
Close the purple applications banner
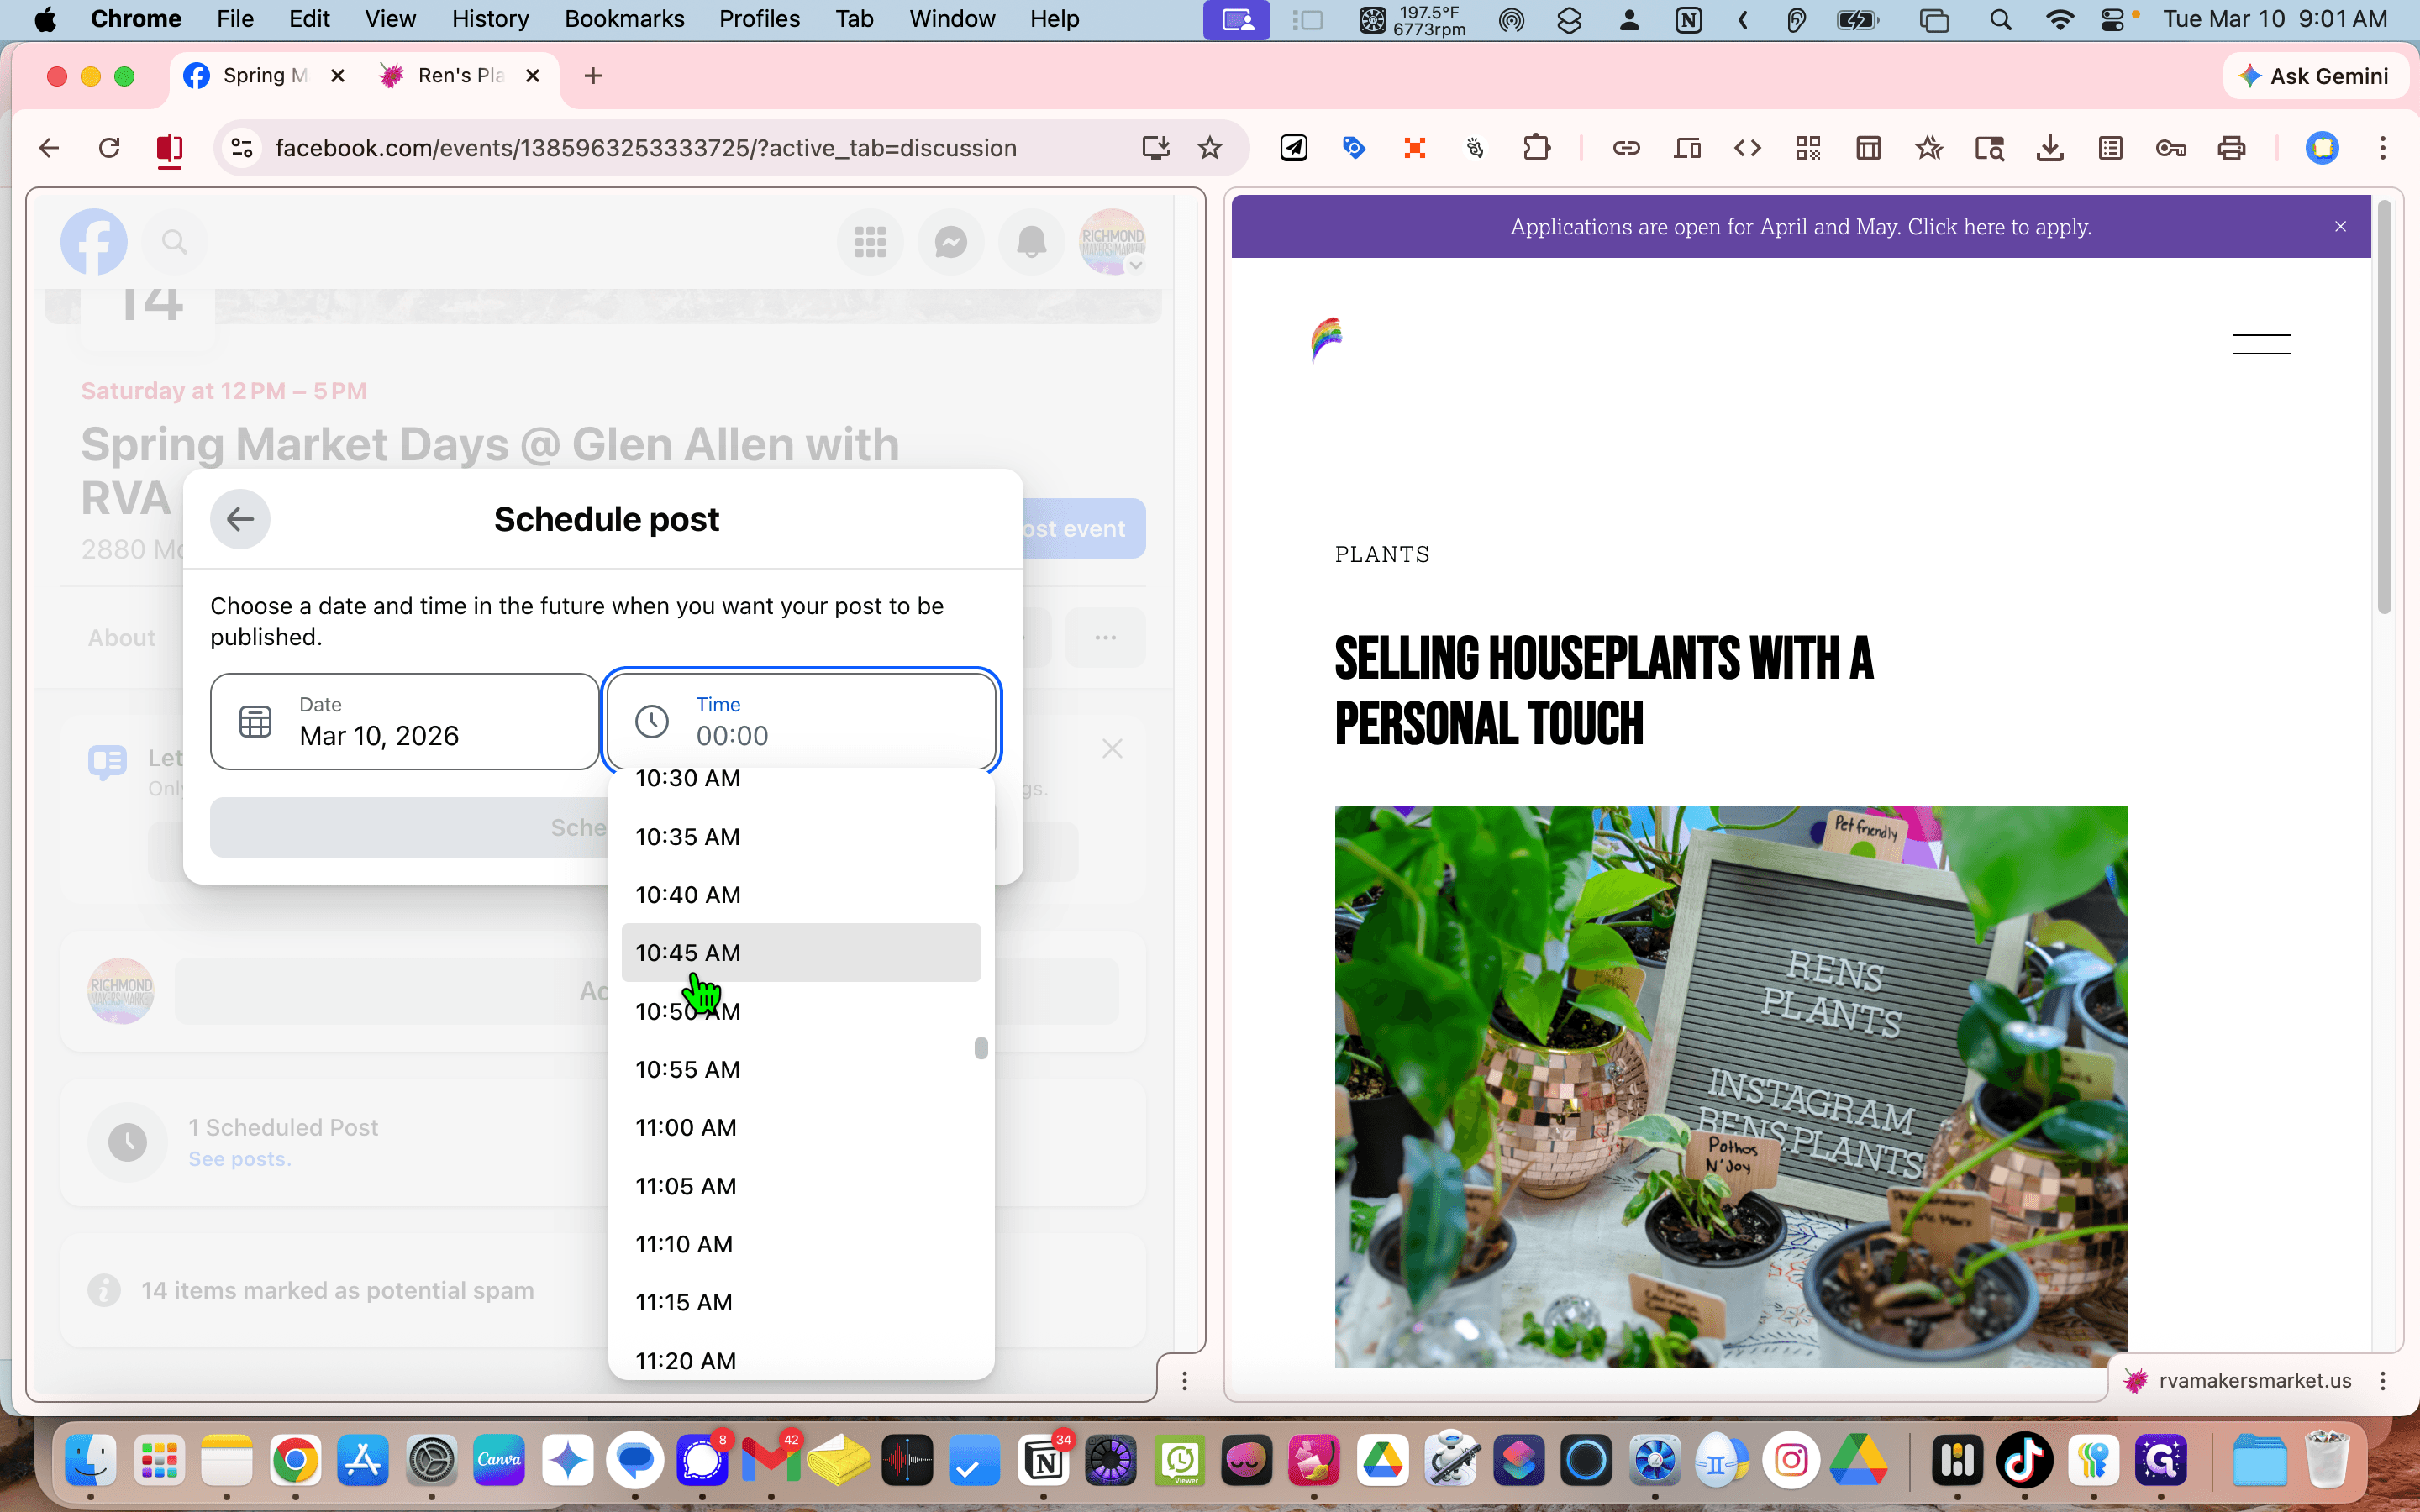pyautogui.click(x=2340, y=227)
